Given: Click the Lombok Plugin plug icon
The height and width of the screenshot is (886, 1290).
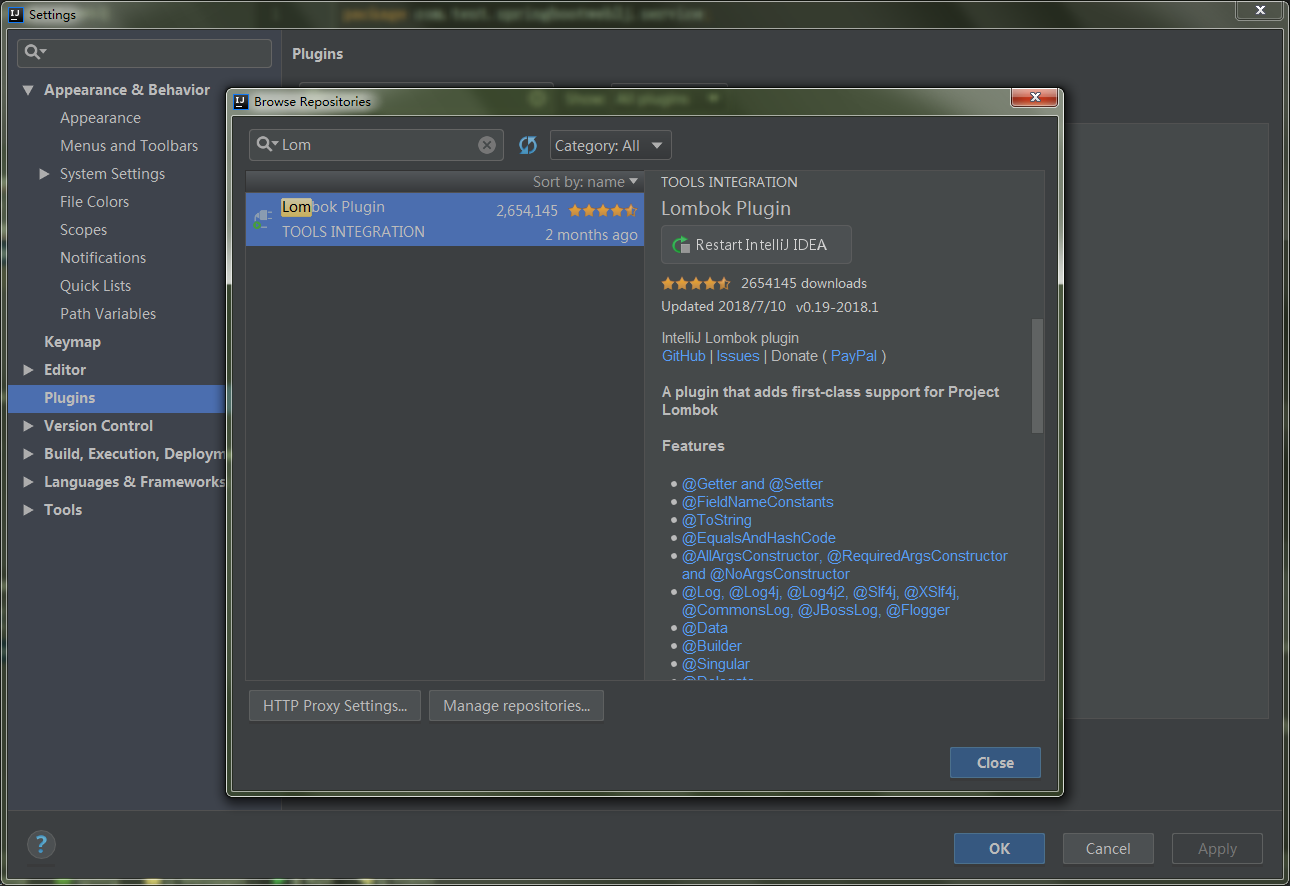Looking at the screenshot, I should [262, 219].
